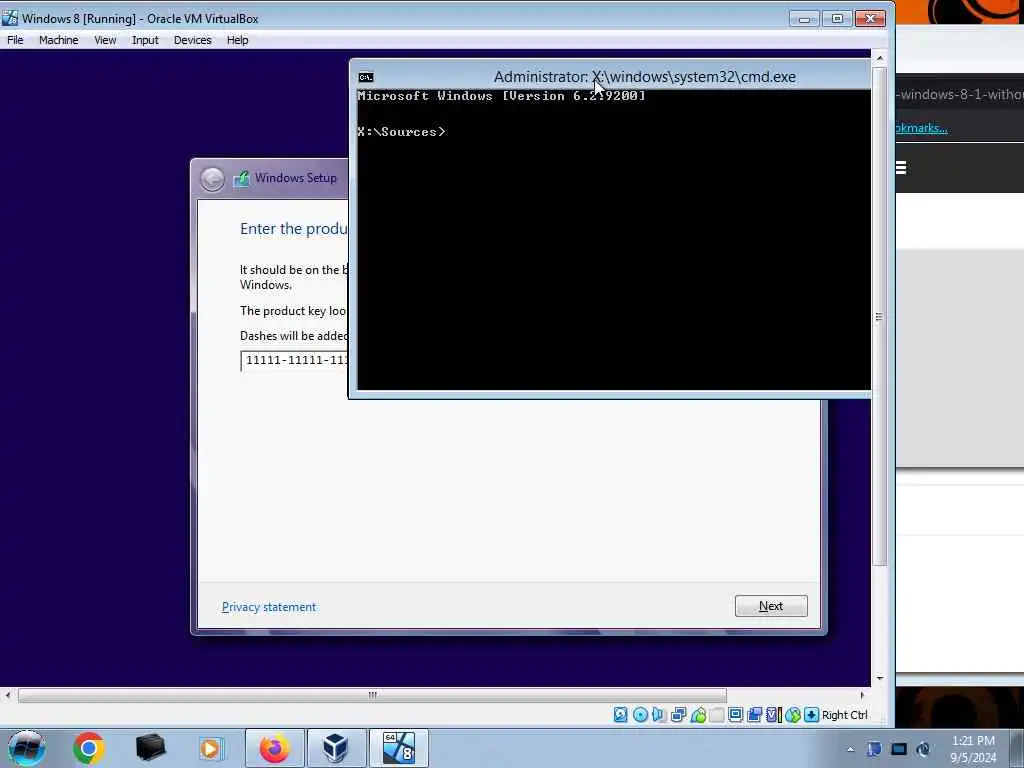
Task: Click the VirtualBox window title icon
Action: [10, 18]
